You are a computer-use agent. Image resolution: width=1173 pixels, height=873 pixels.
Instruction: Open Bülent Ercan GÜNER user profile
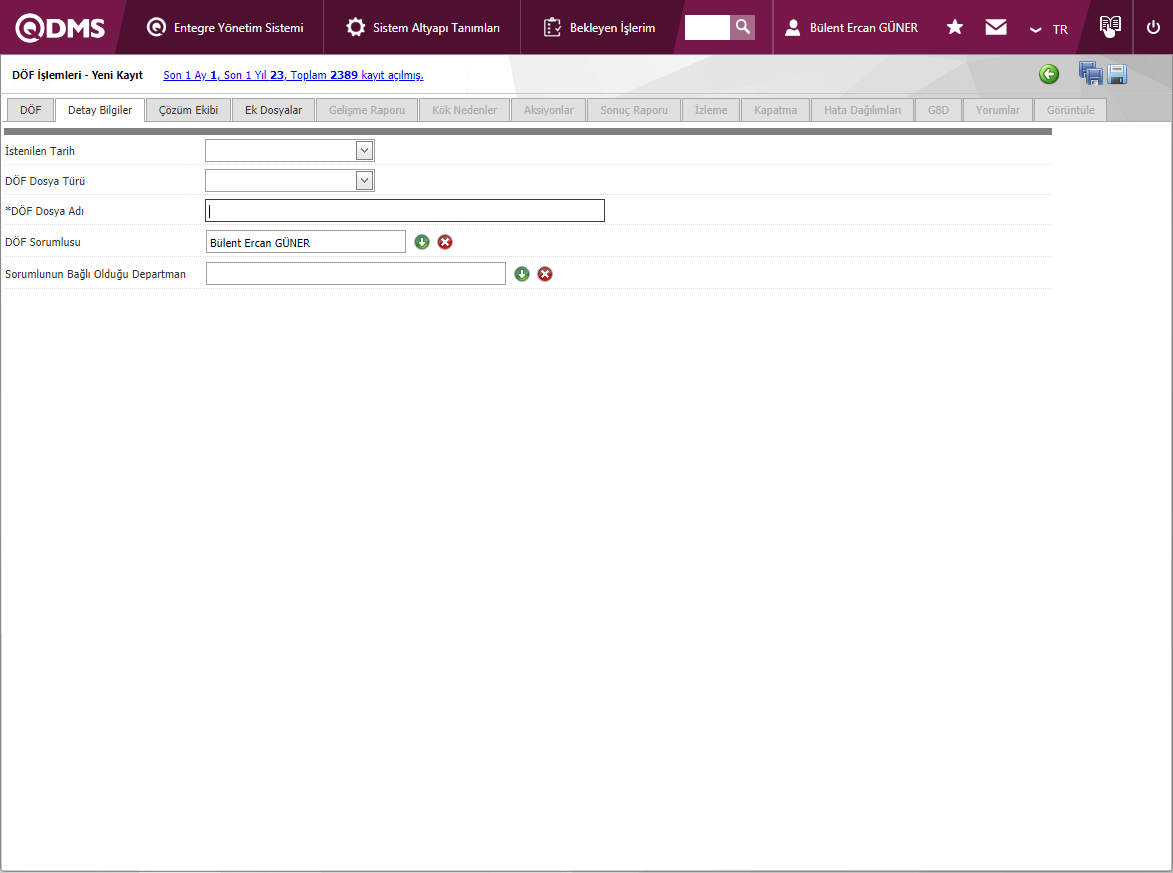[851, 28]
